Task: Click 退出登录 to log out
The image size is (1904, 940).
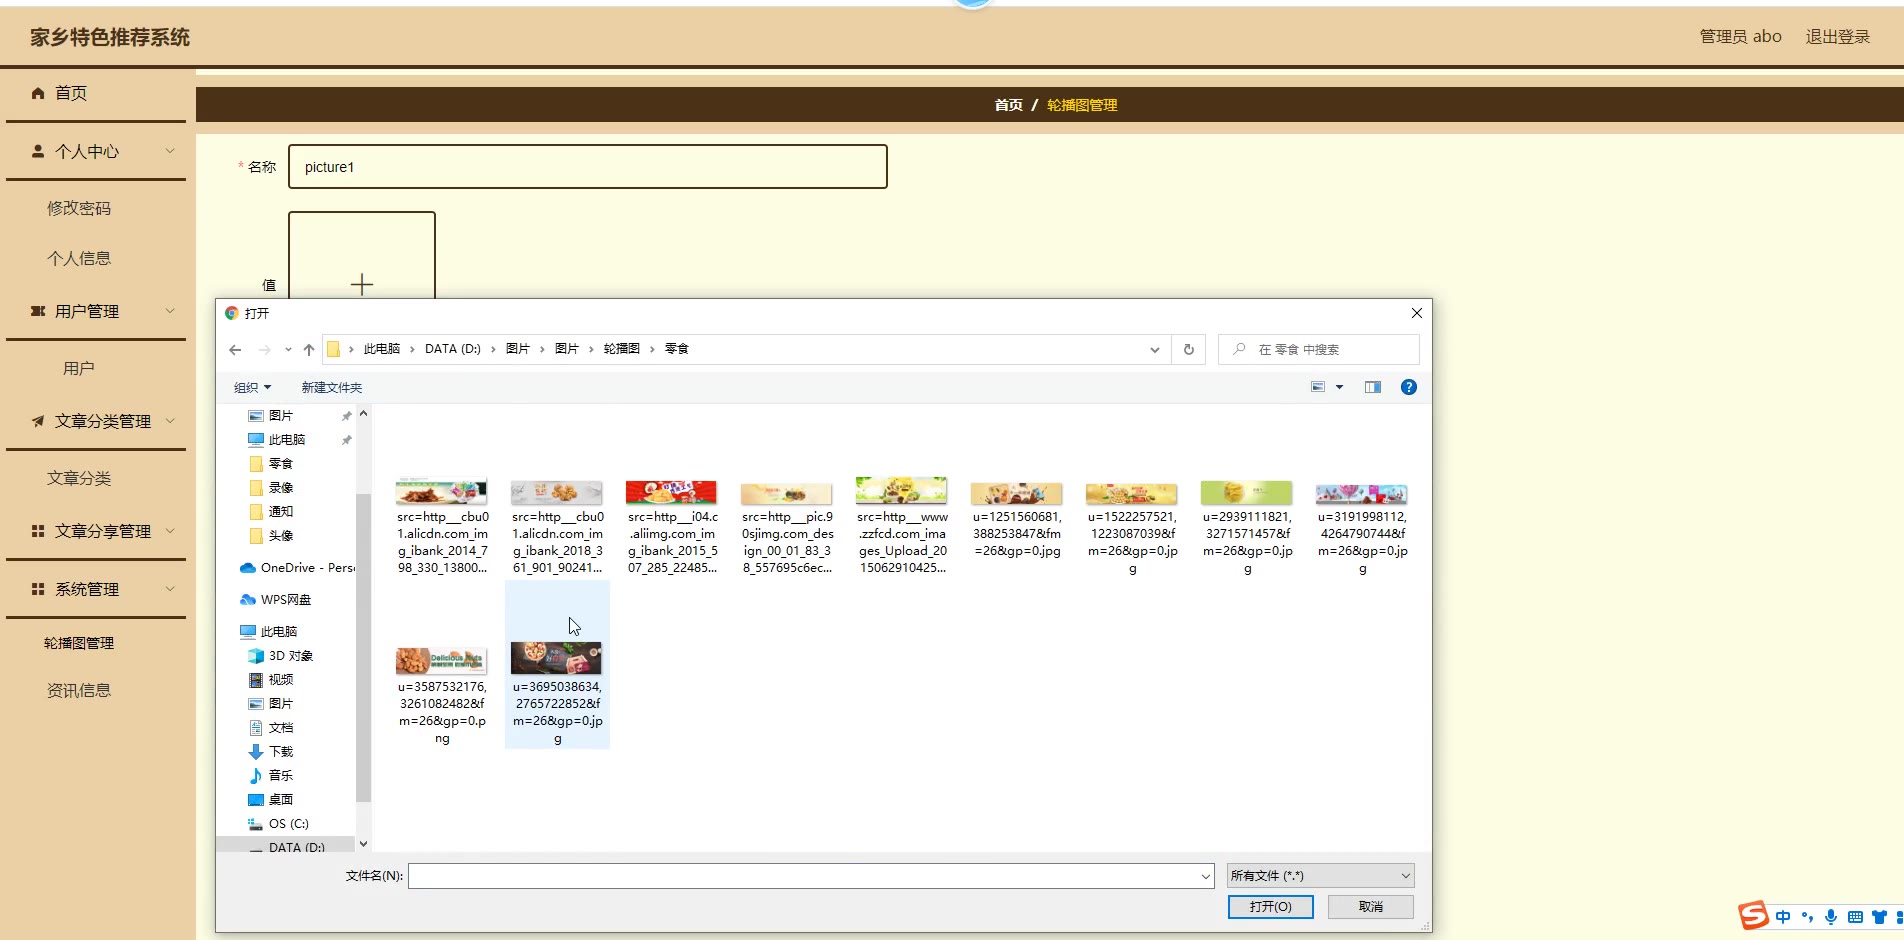Action: [1838, 37]
